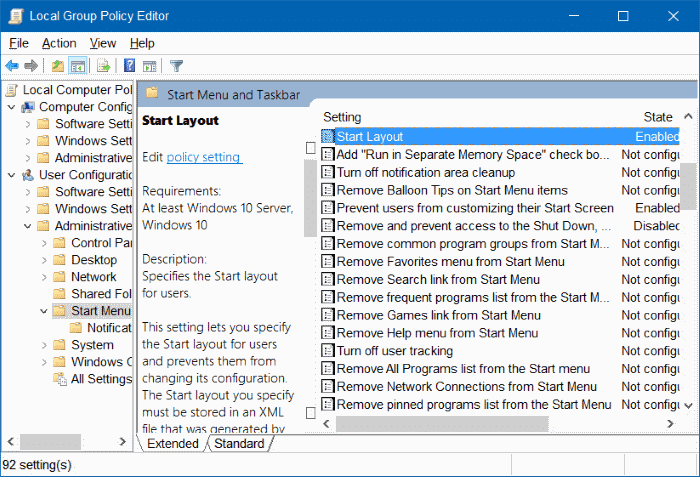Viewport: 700px width, 477px height.
Task: Click the Up one level folder icon
Action: 58,66
